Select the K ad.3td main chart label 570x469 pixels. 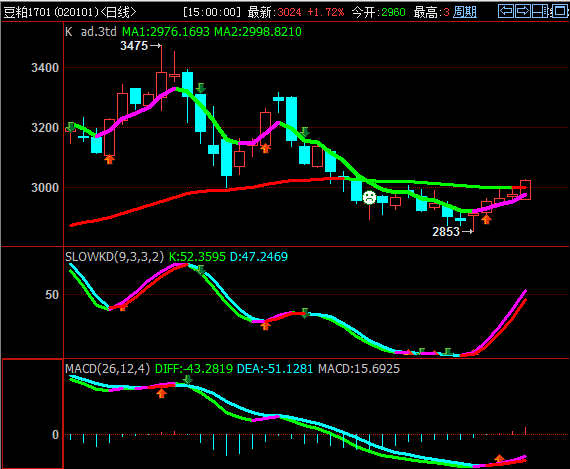(91, 32)
